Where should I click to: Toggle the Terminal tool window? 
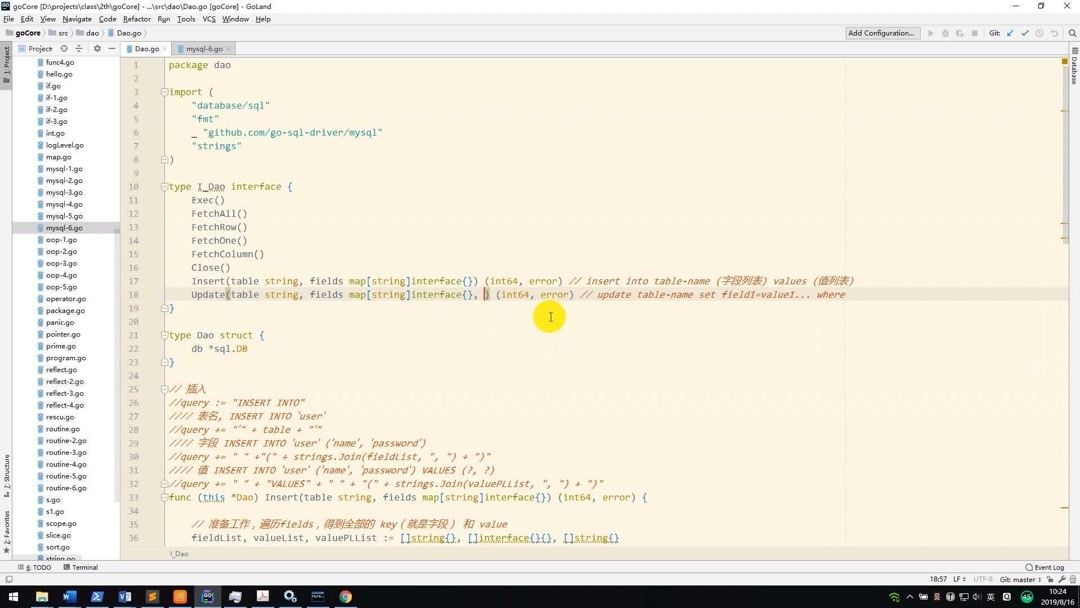83,567
